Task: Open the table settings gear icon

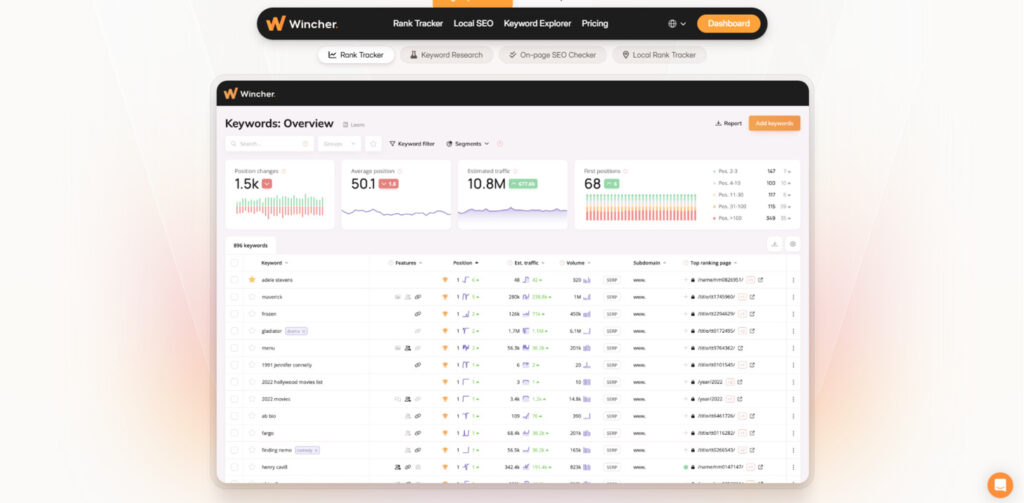Action: pyautogui.click(x=793, y=244)
